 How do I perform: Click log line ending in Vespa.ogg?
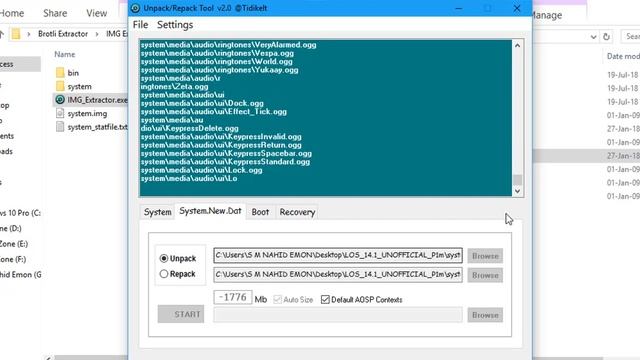[x=217, y=53]
